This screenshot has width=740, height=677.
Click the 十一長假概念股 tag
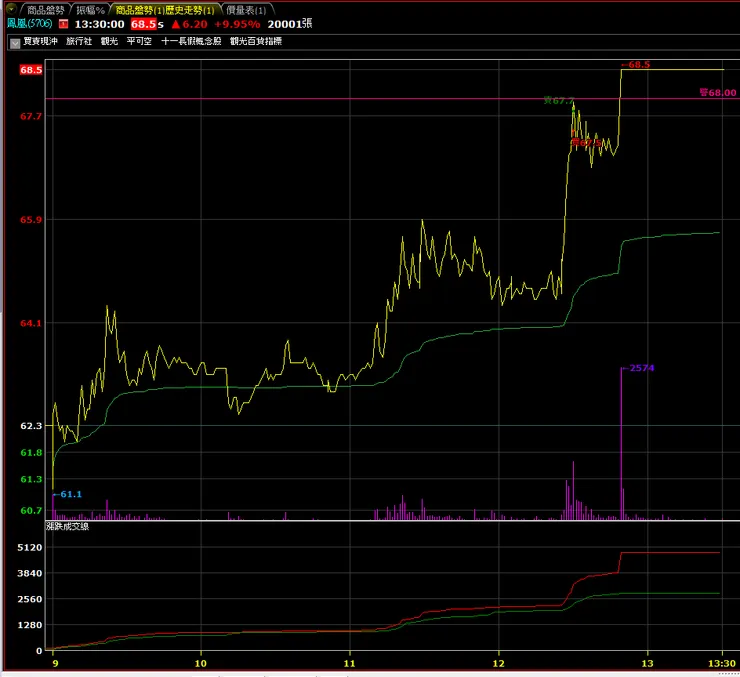coord(191,41)
